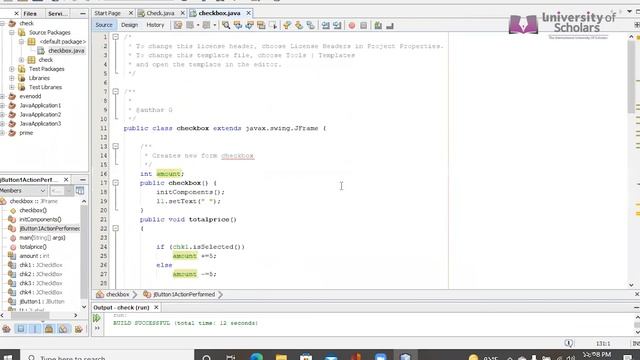
Task: Switch to Start Page tab
Action: click(x=108, y=13)
